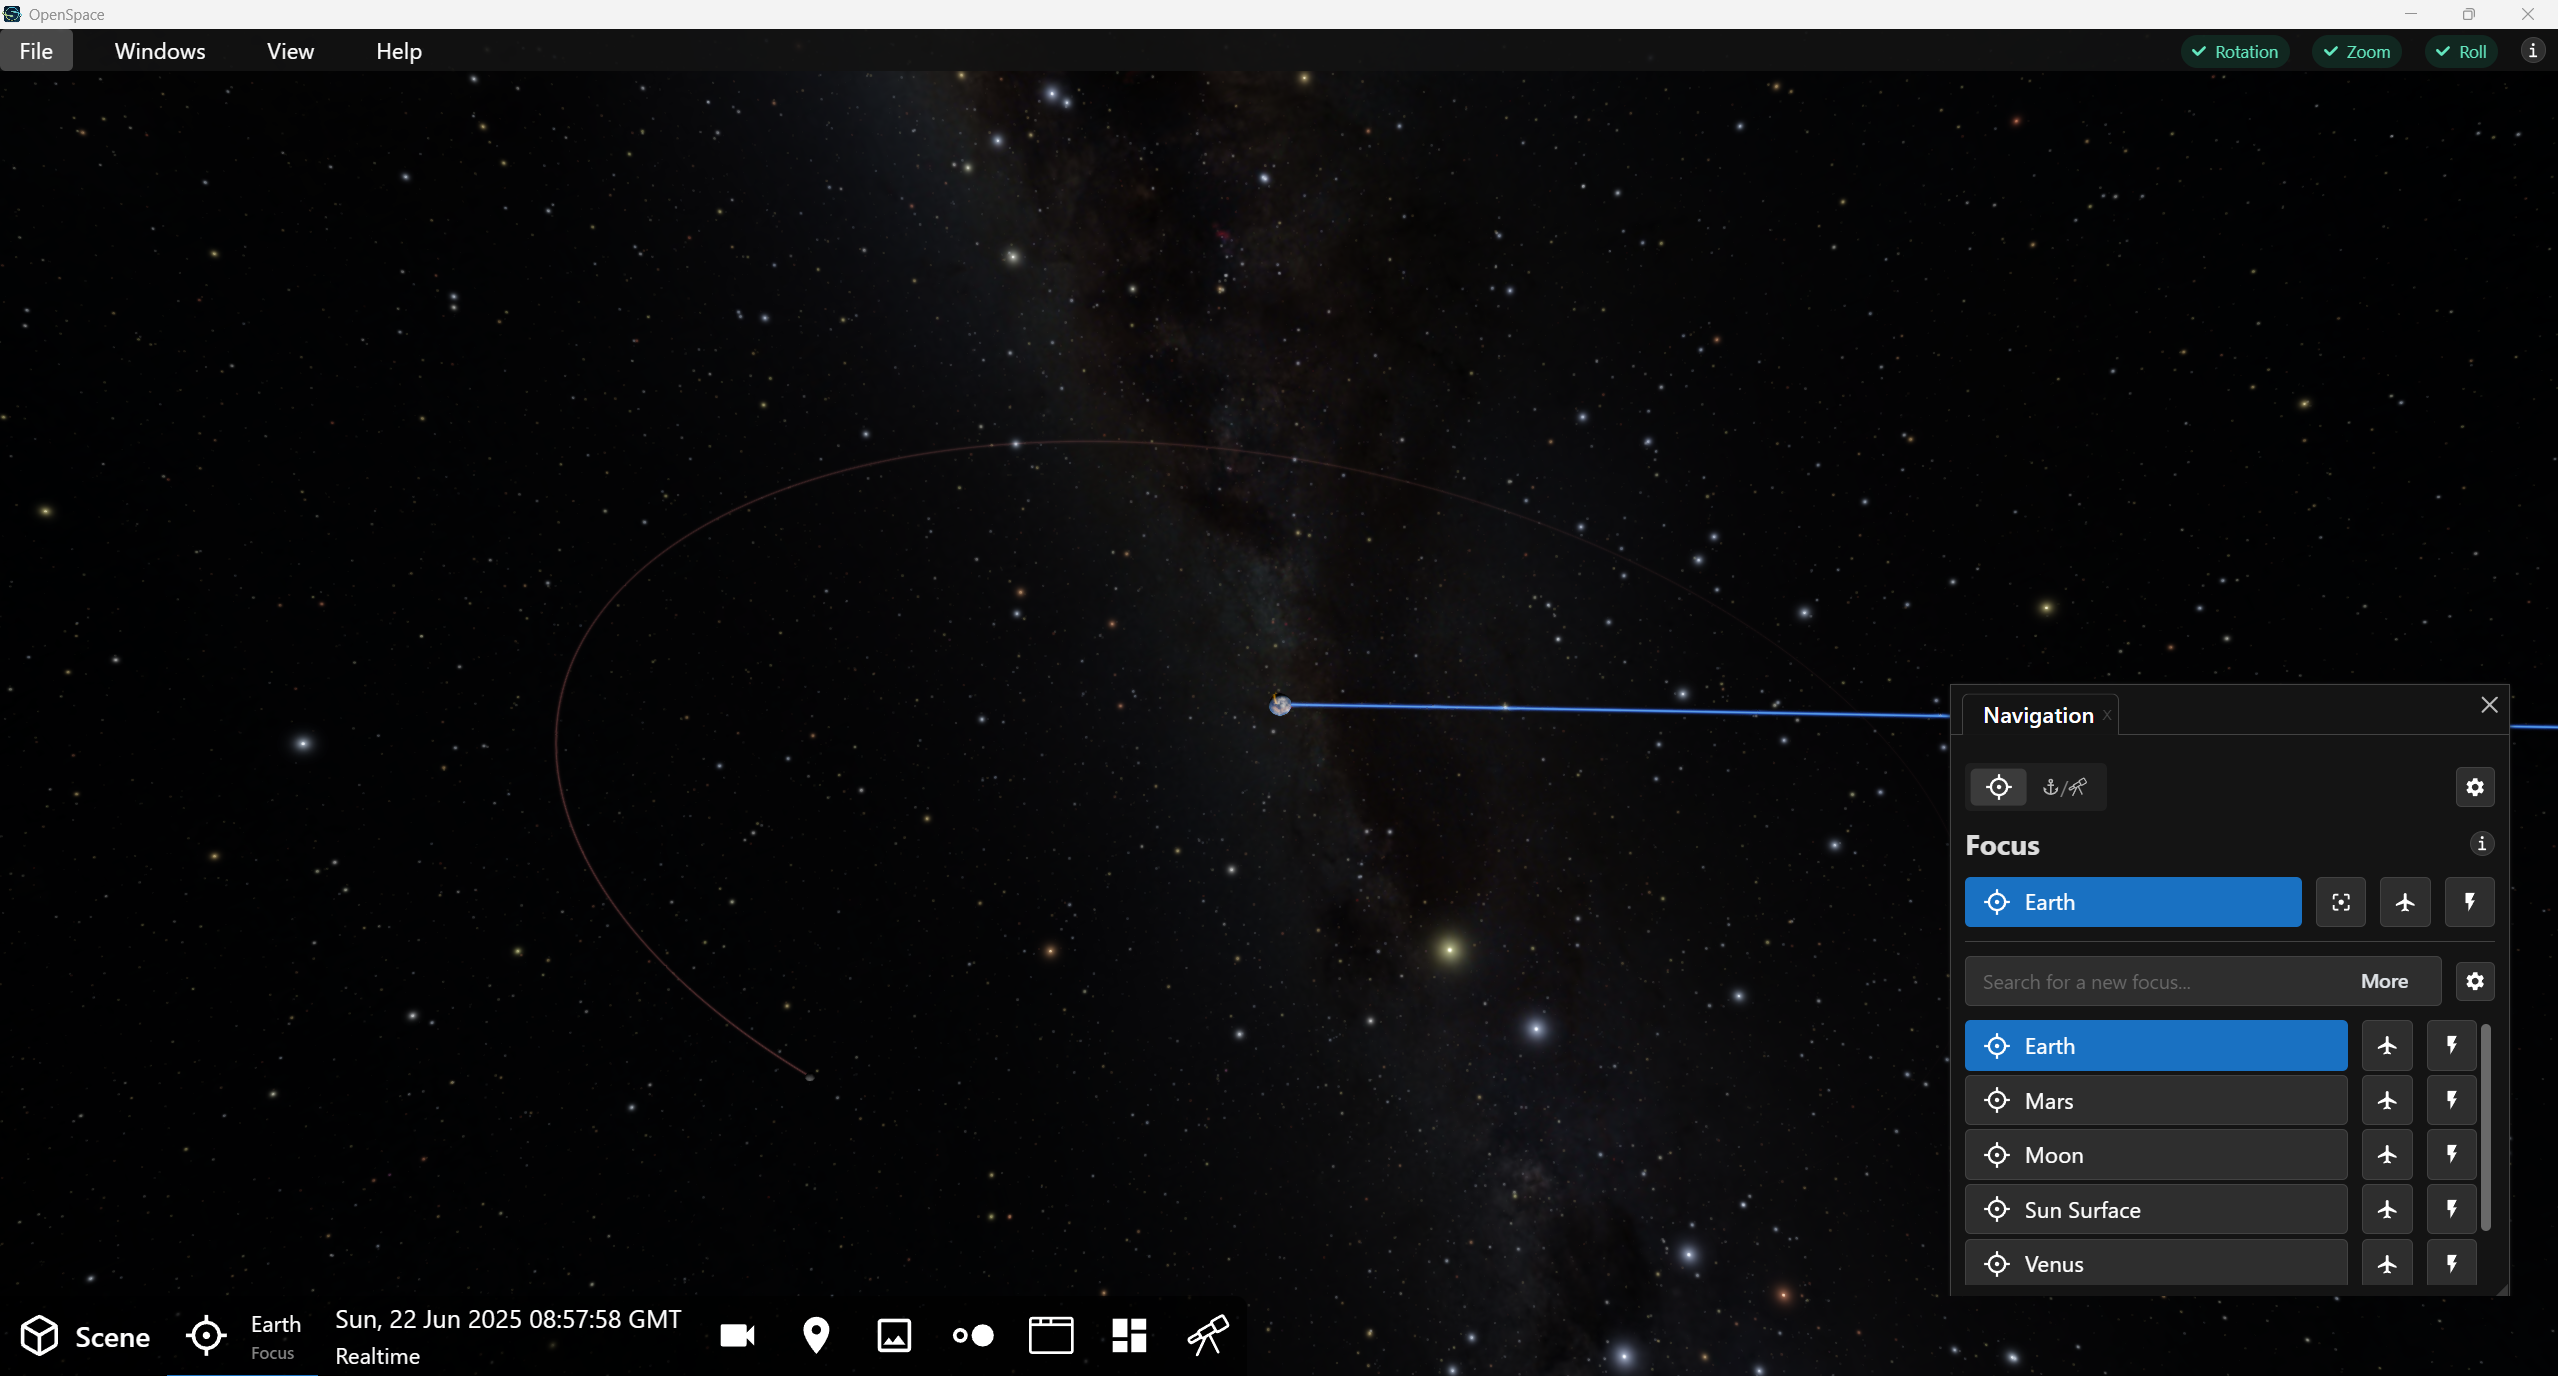Restore down the OpenSpace window
The image size is (2558, 1376).
pyautogui.click(x=2469, y=14)
